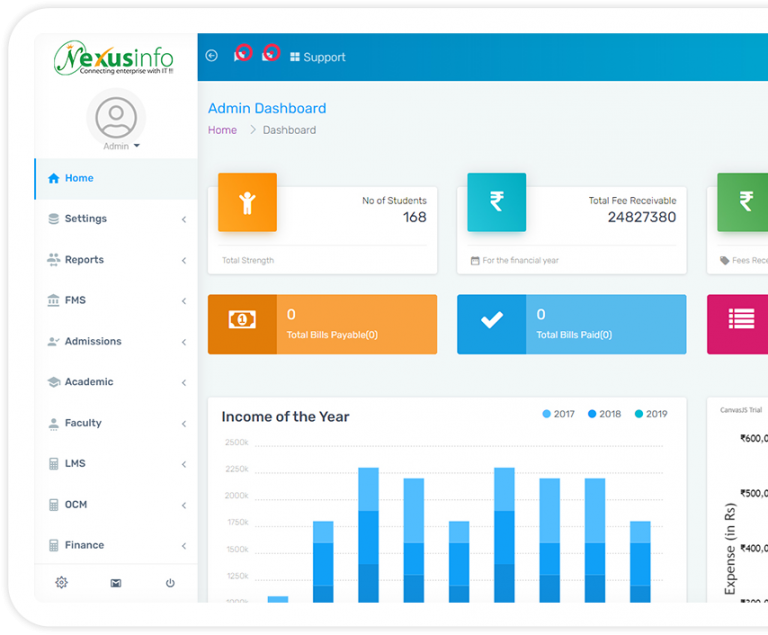Click the teal rupee icon tile

(x=497, y=202)
